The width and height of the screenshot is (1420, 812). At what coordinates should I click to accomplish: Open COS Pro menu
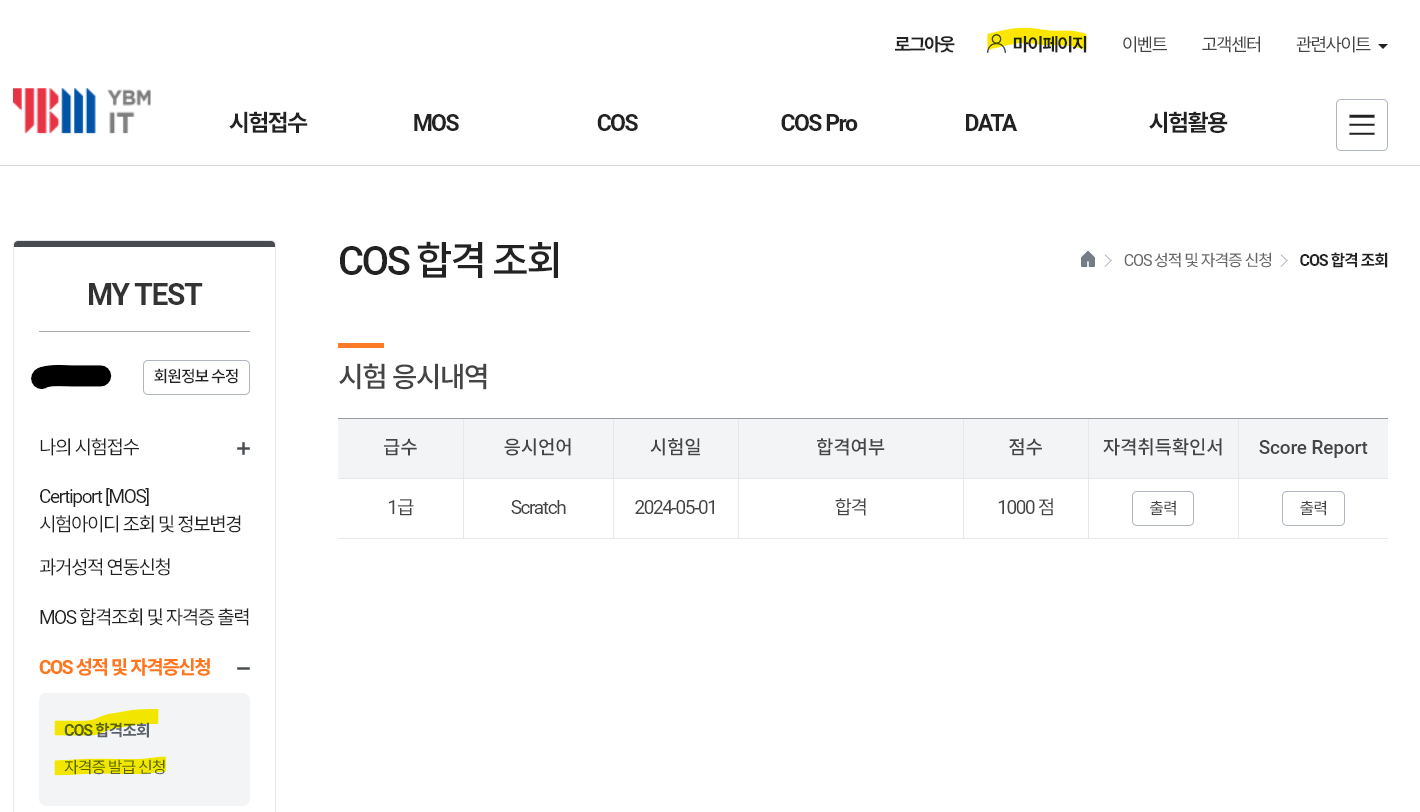click(818, 123)
